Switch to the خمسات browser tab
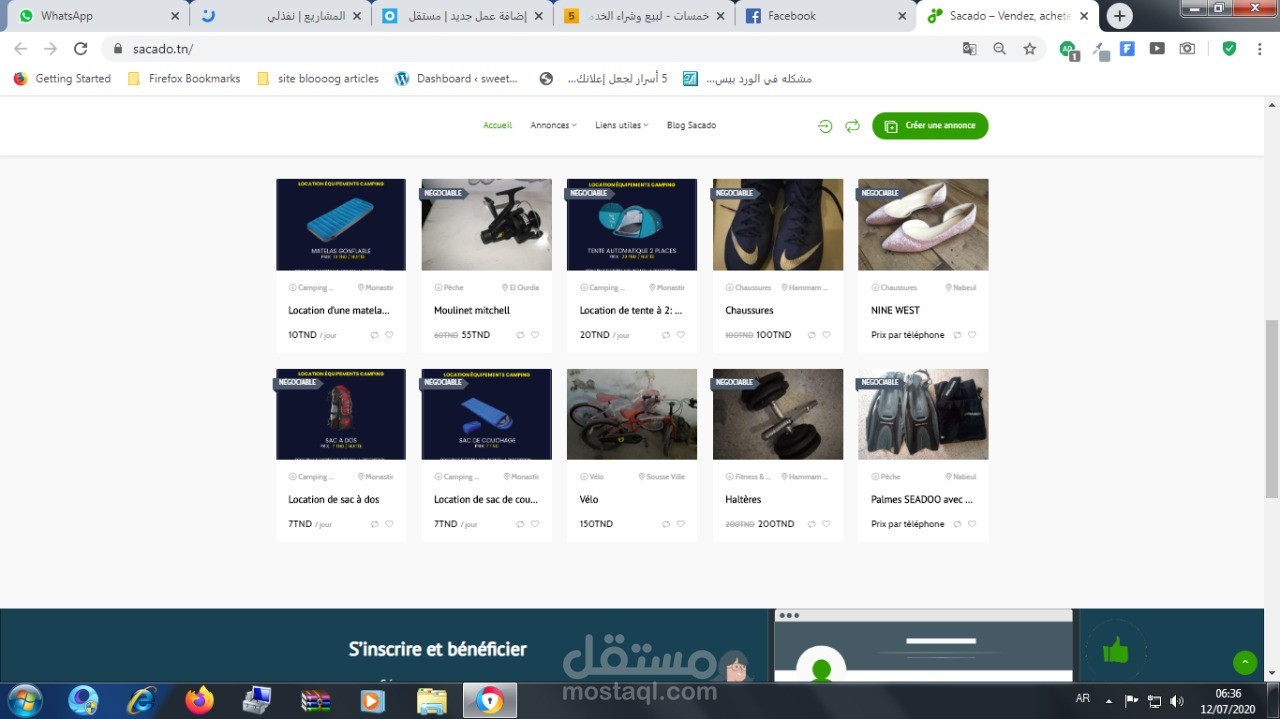Screen dimensions: 1280x719 [x=644, y=16]
